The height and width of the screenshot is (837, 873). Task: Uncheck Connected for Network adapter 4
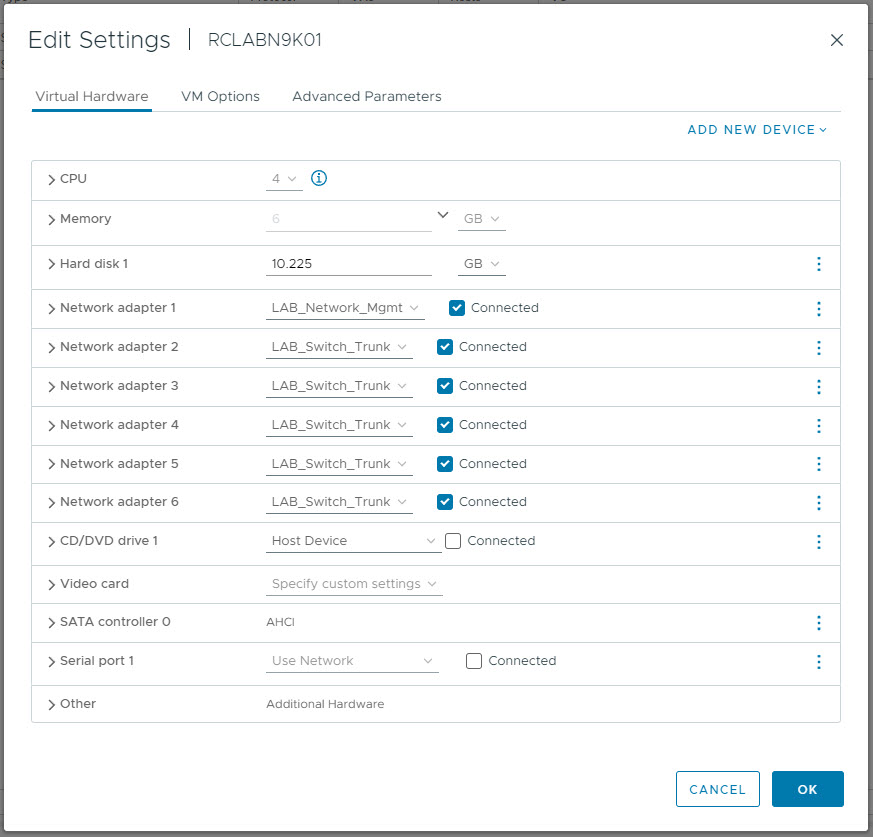point(445,425)
